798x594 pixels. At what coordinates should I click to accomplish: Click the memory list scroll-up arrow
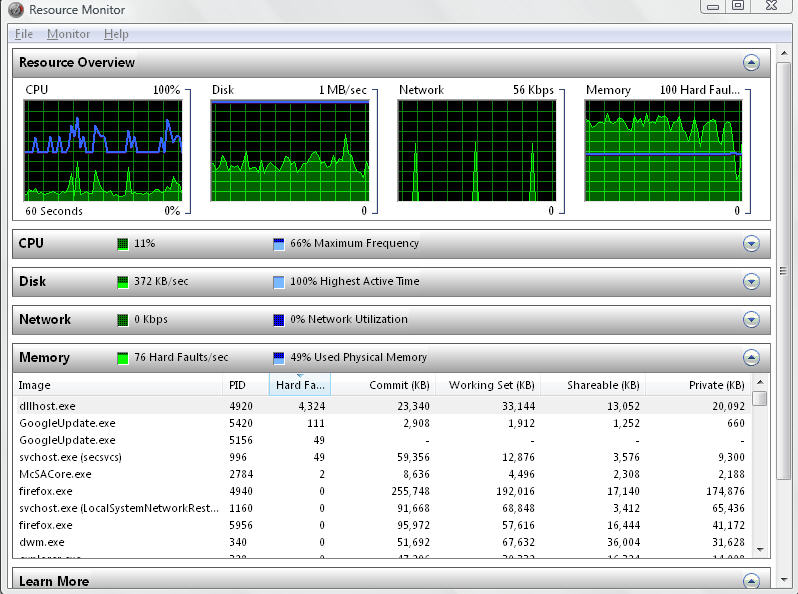(x=760, y=382)
